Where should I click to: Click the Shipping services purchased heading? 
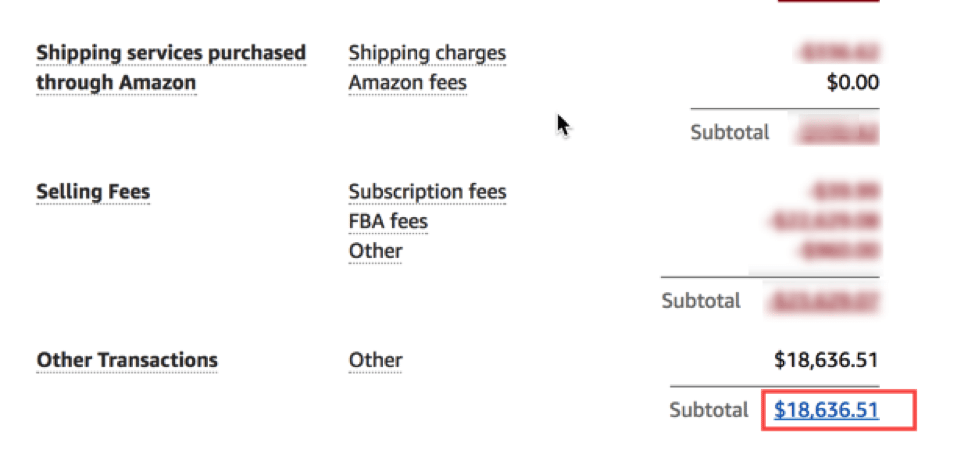171,53
